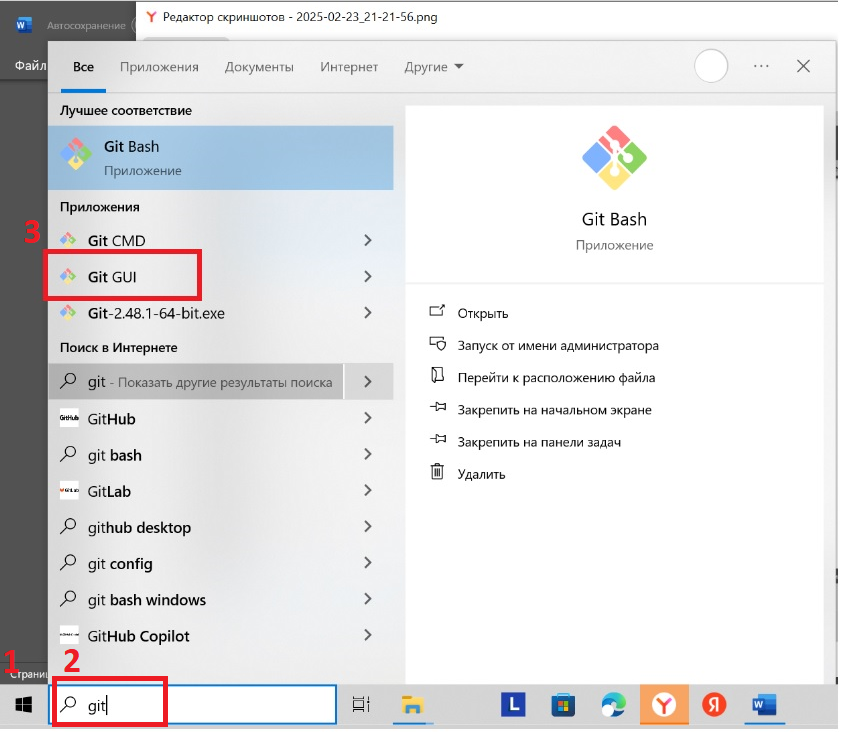Open Yandex Browser on taskbar
842x732 pixels.
(x=664, y=705)
